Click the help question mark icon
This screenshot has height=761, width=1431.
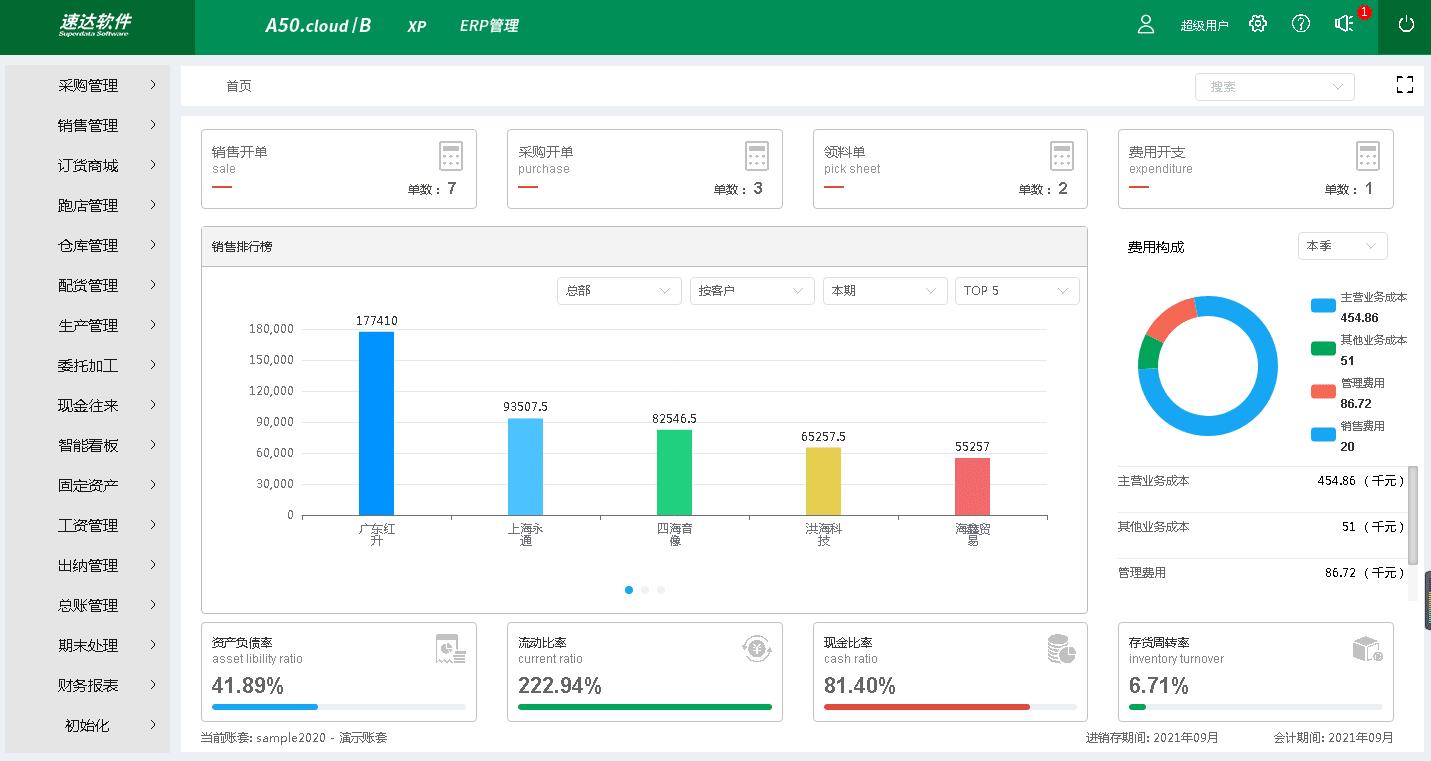click(1300, 25)
